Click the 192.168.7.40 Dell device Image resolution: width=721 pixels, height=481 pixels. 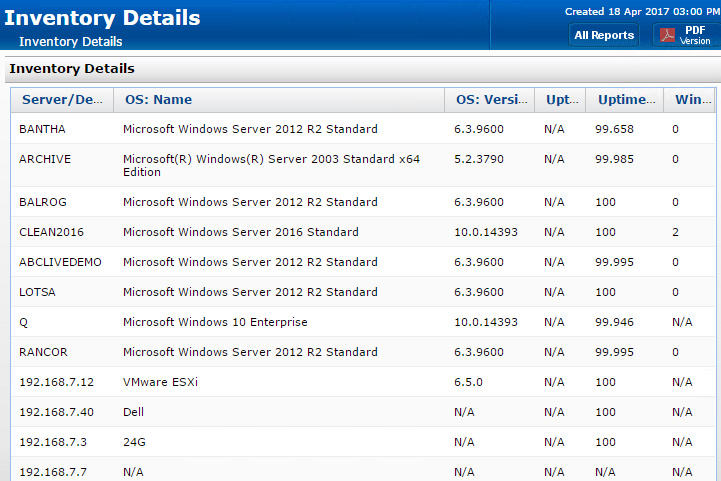point(56,412)
